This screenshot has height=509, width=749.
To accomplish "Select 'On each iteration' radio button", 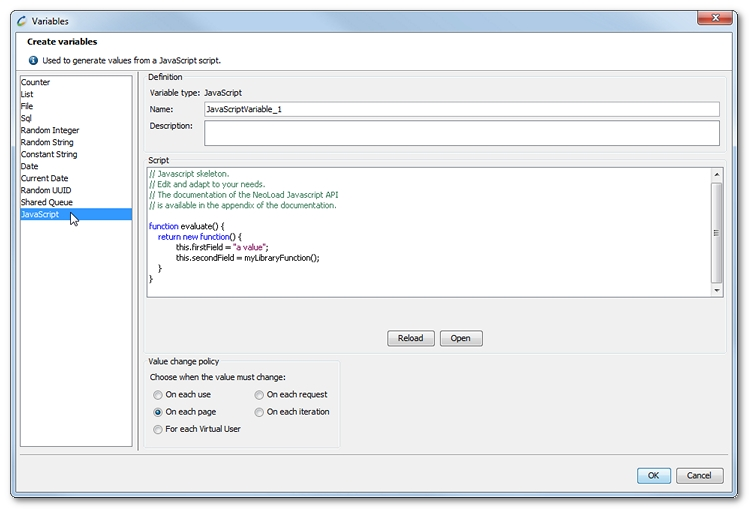I will pos(260,412).
